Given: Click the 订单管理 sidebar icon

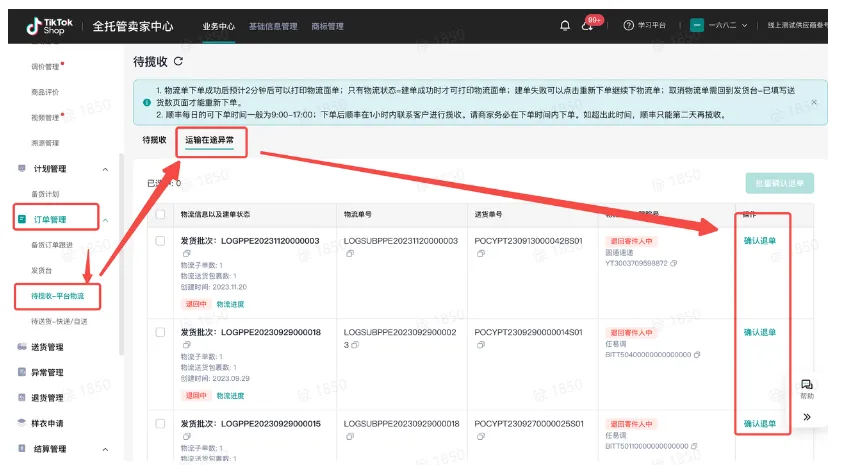Looking at the screenshot, I should (22, 219).
